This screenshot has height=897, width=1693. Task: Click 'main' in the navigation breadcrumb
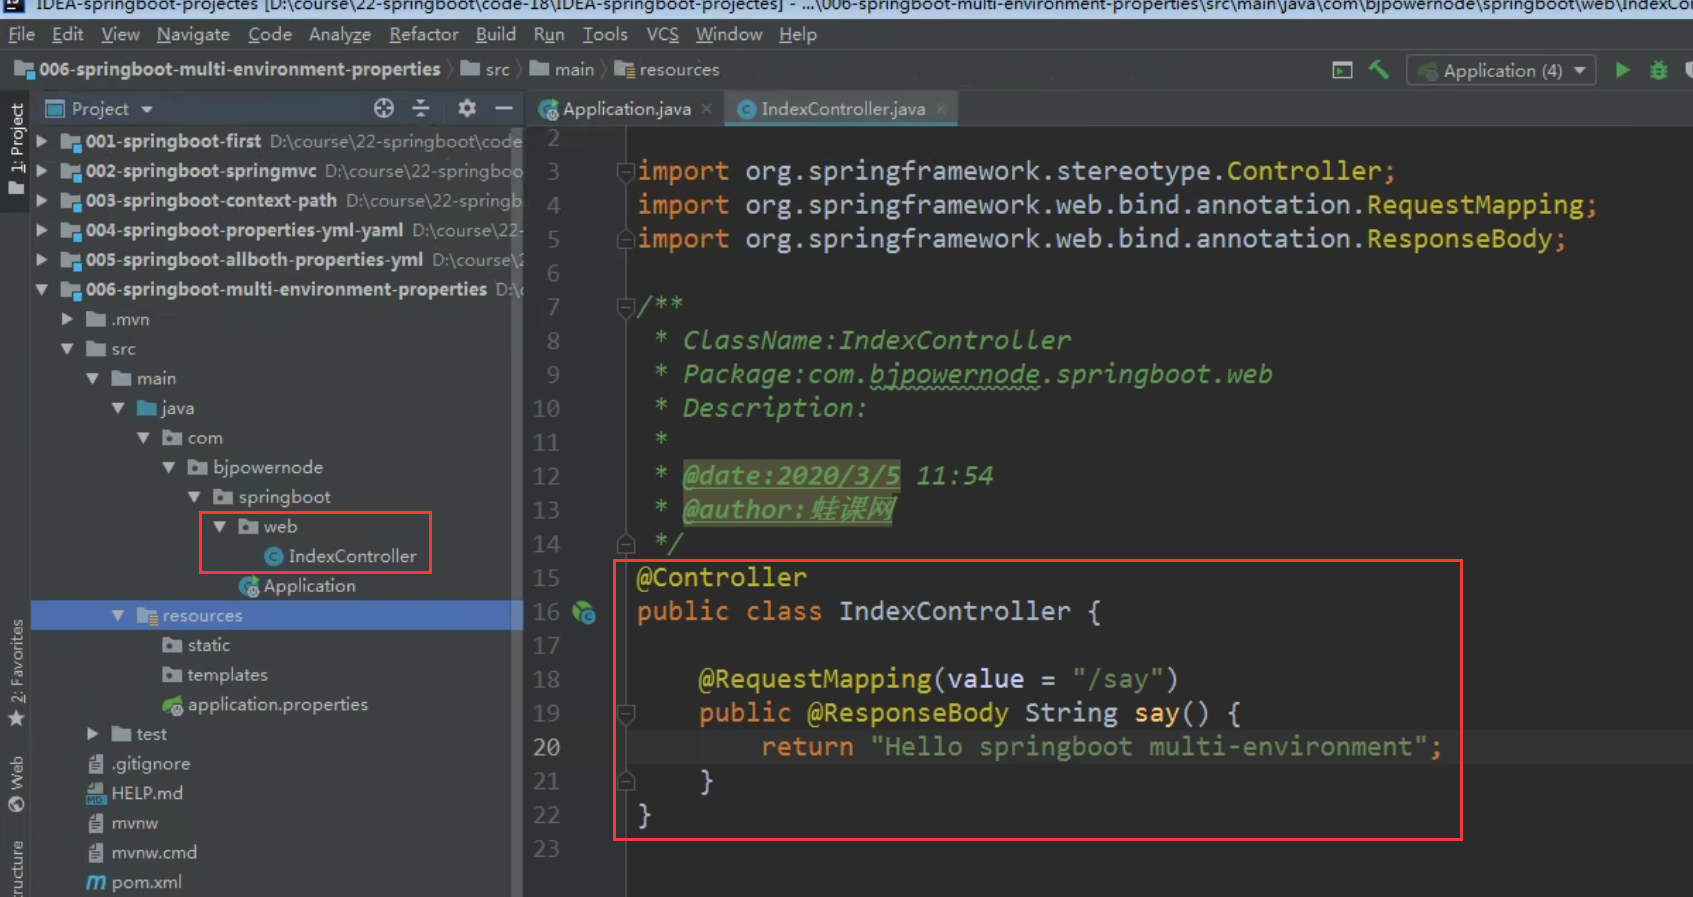(x=574, y=69)
